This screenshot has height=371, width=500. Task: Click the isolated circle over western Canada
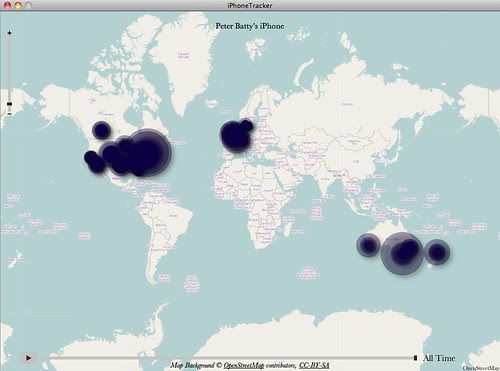(x=101, y=130)
